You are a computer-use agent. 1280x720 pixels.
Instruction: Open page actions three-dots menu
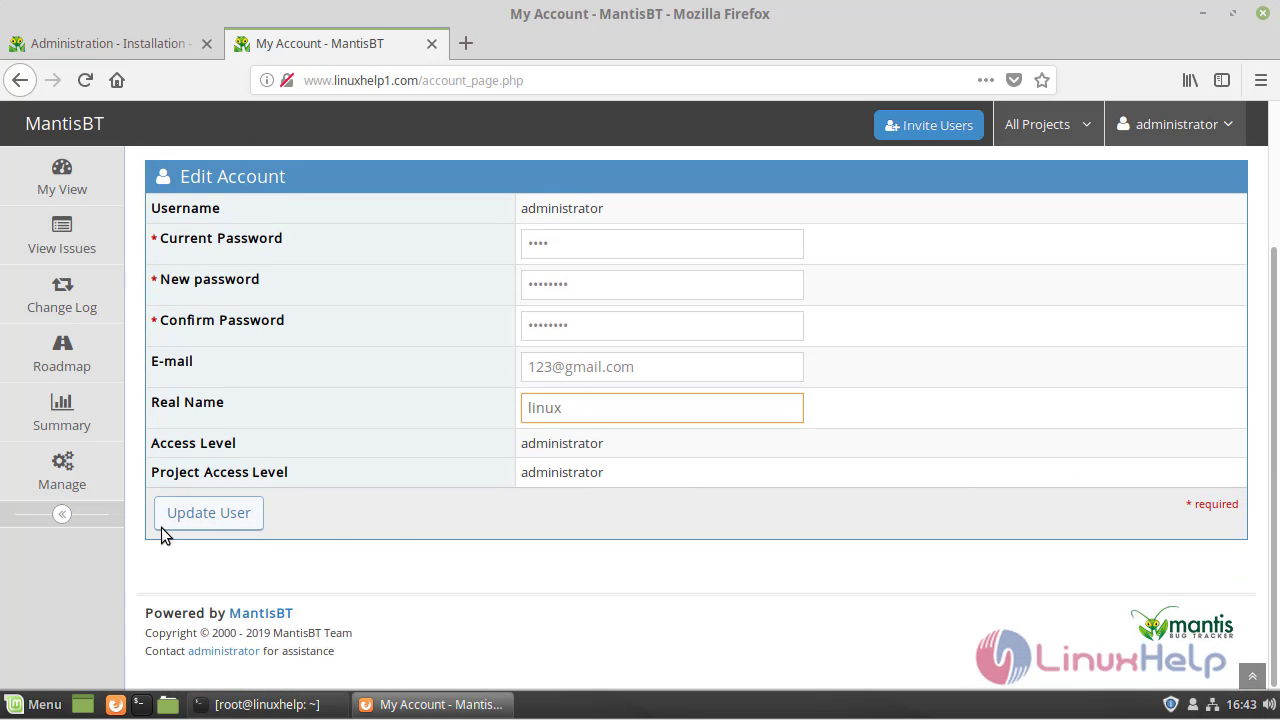(x=986, y=80)
